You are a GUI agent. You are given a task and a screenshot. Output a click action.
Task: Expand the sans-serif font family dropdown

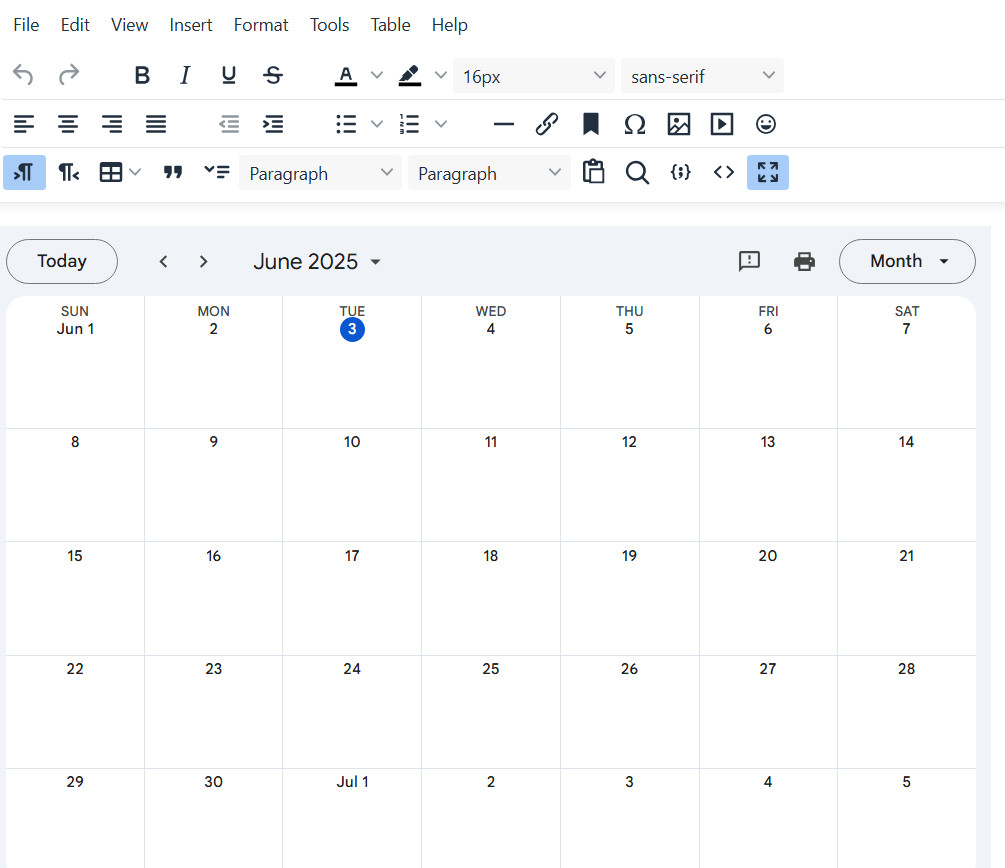(702, 76)
